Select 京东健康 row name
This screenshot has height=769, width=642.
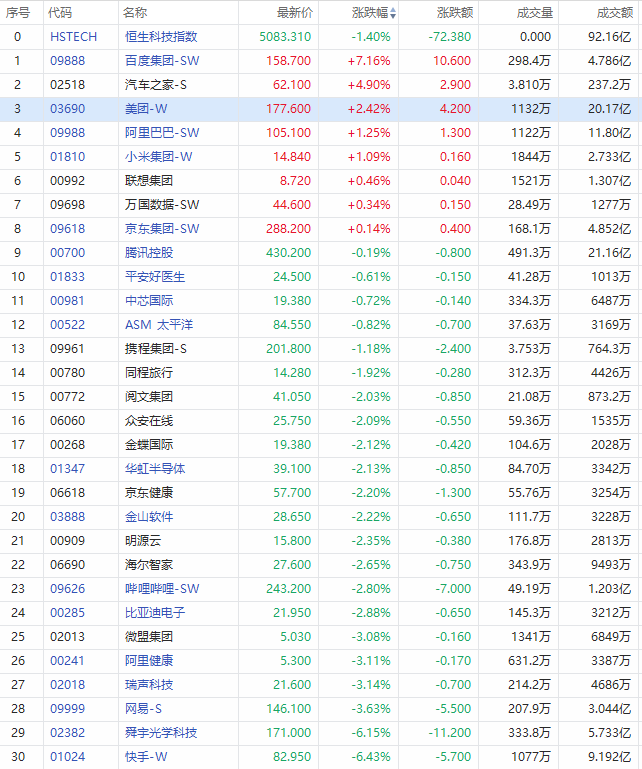(149, 493)
